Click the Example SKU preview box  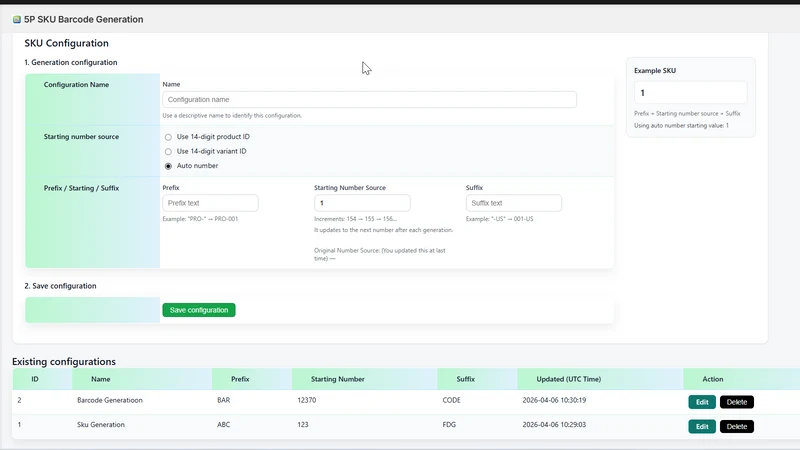tap(691, 93)
